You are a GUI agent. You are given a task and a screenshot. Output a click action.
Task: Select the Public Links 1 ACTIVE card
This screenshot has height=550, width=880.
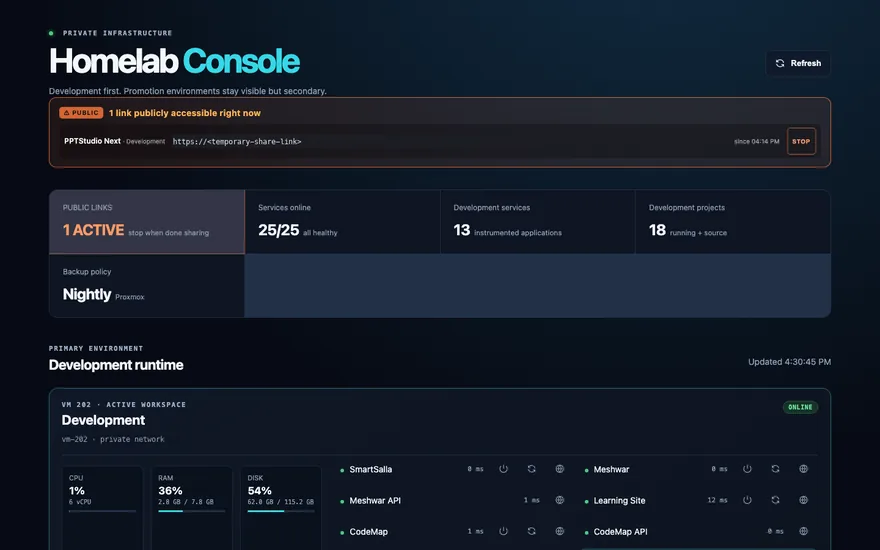(147, 222)
